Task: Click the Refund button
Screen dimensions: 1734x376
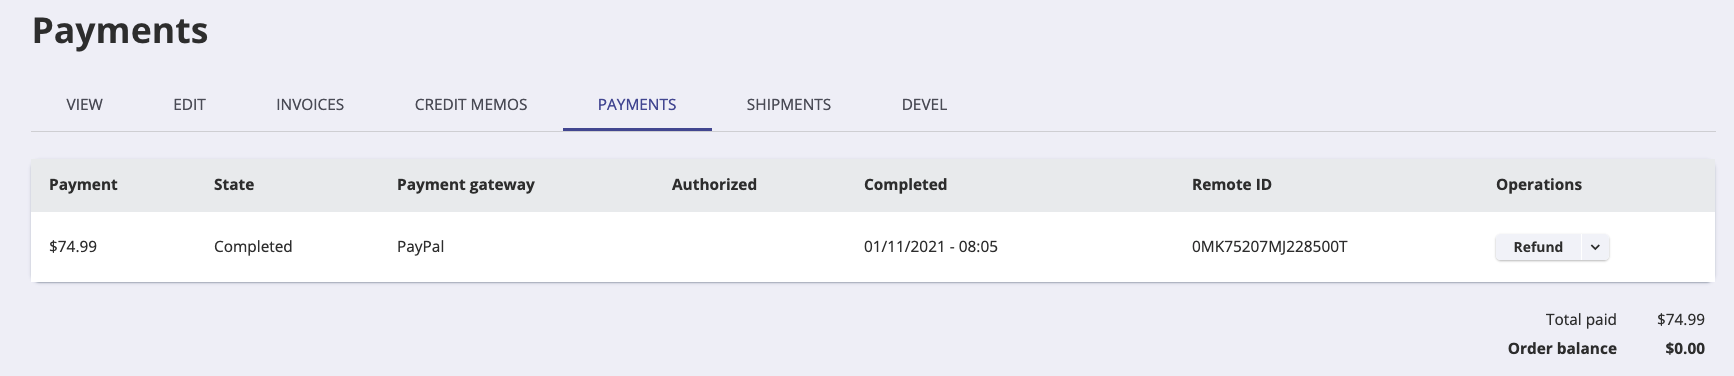Action: tap(1538, 247)
